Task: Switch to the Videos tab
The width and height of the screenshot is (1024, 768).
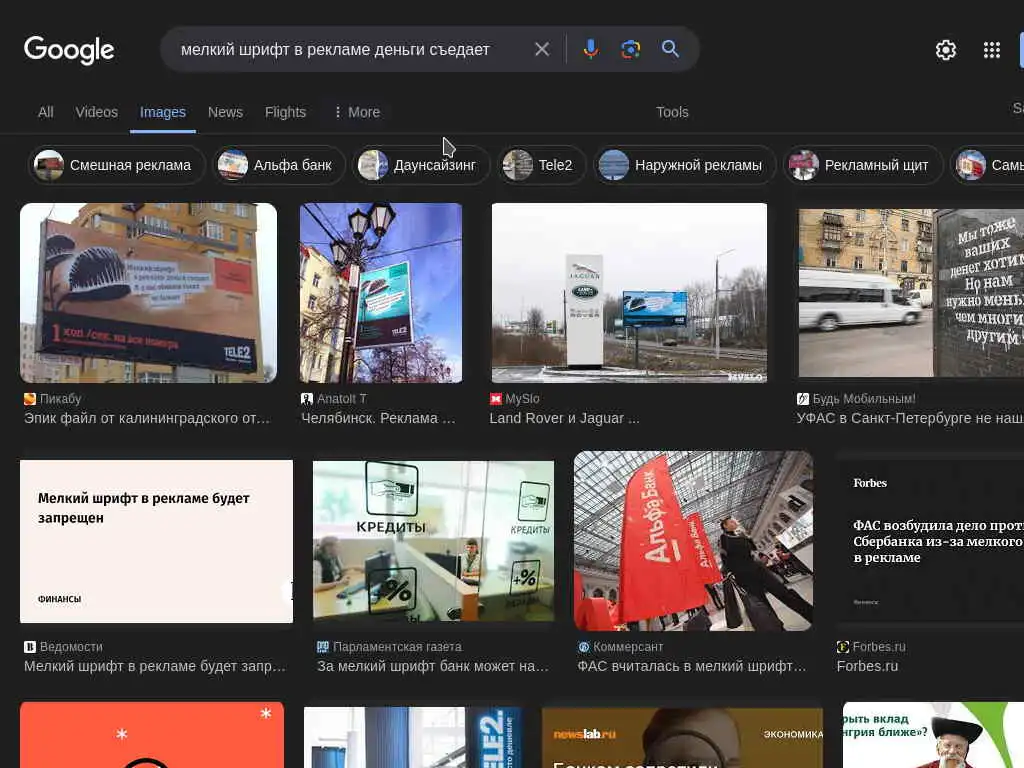Action: 97,112
